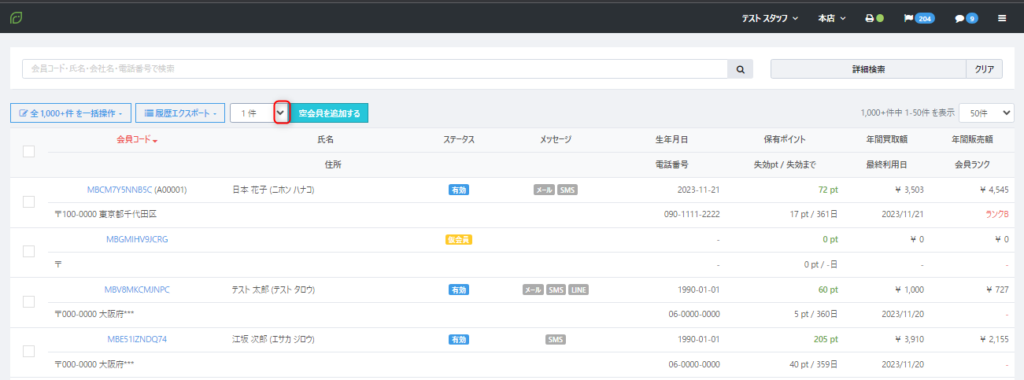
Task: Check the row for MBE51IZNDQ74
Action: pyautogui.click(x=29, y=351)
